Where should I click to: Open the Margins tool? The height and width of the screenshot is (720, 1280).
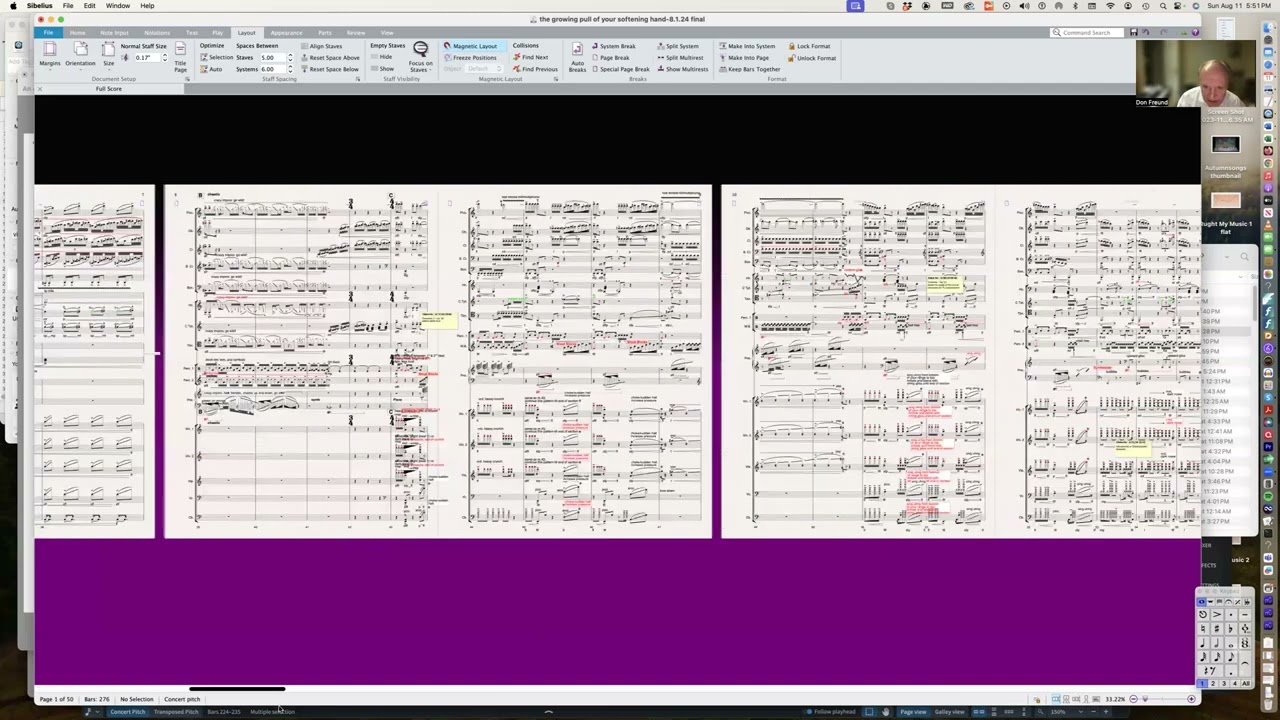point(49,54)
